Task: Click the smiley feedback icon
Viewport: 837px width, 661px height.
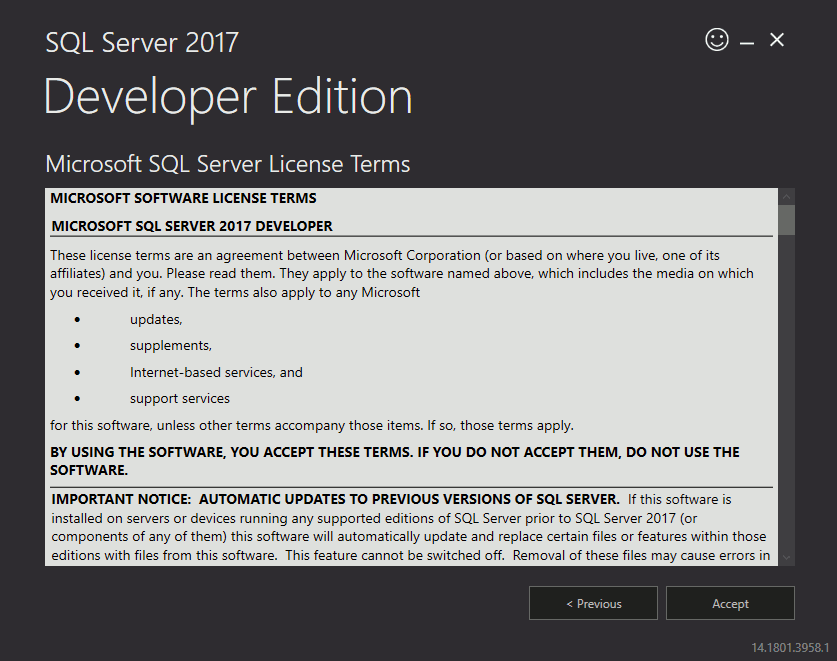Action: click(x=716, y=40)
